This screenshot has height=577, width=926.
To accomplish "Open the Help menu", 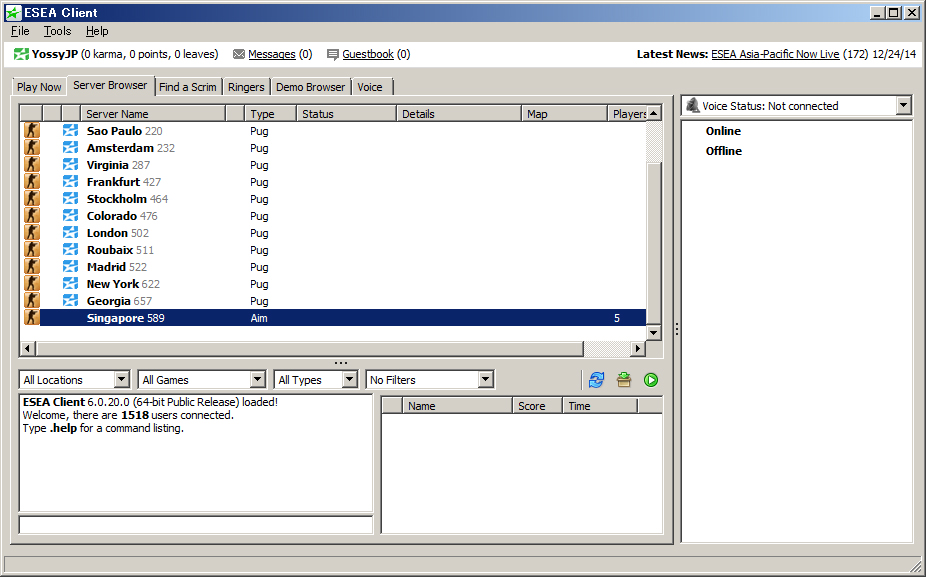I will [x=97, y=31].
